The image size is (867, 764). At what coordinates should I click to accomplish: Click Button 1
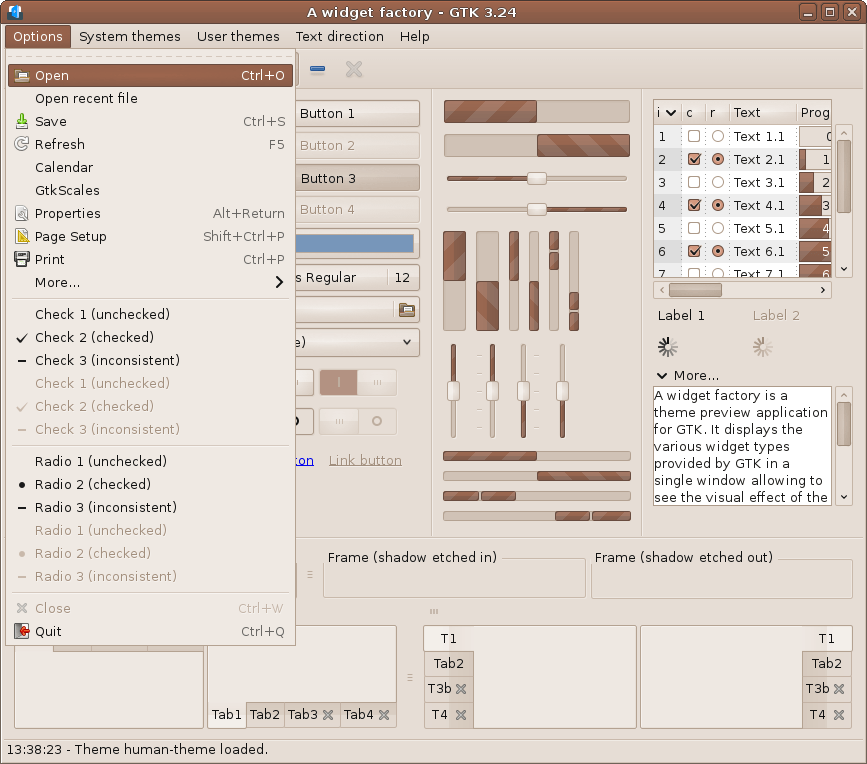pos(357,113)
